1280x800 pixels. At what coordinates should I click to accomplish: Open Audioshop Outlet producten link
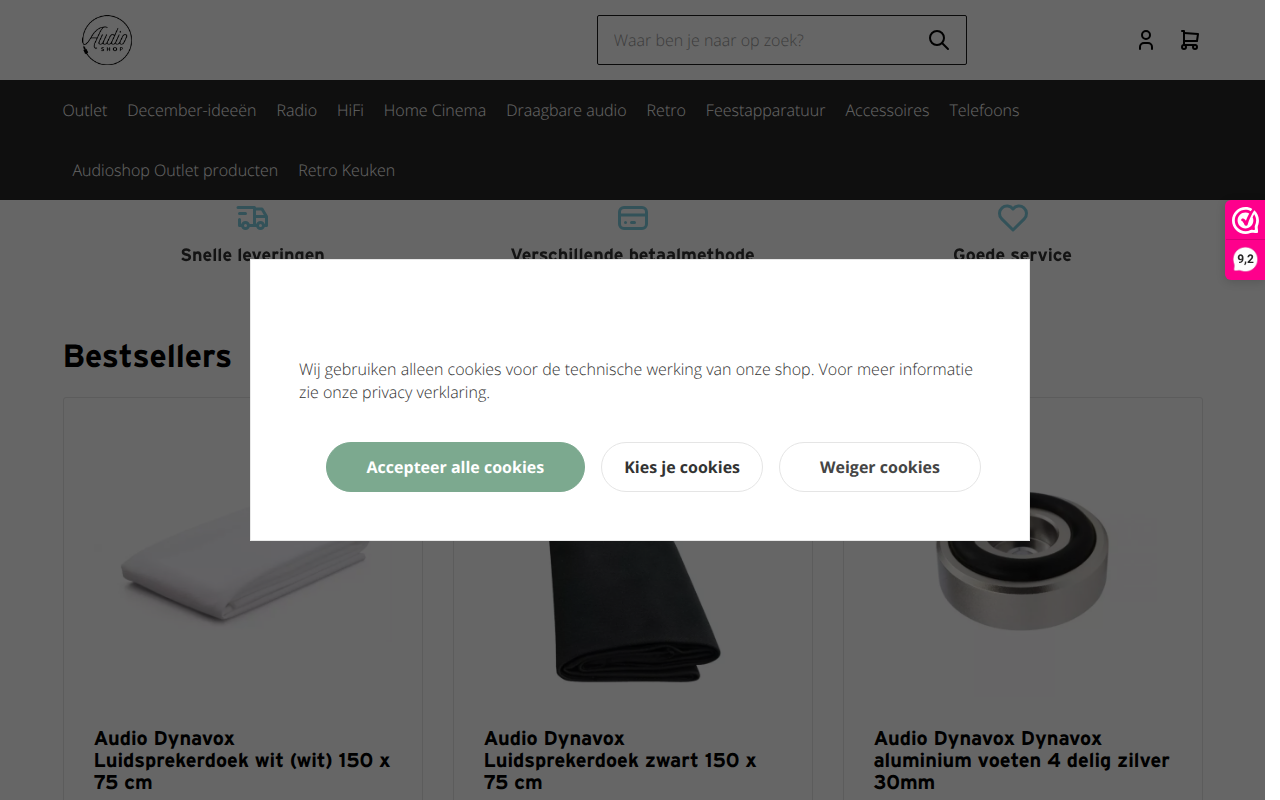(175, 170)
